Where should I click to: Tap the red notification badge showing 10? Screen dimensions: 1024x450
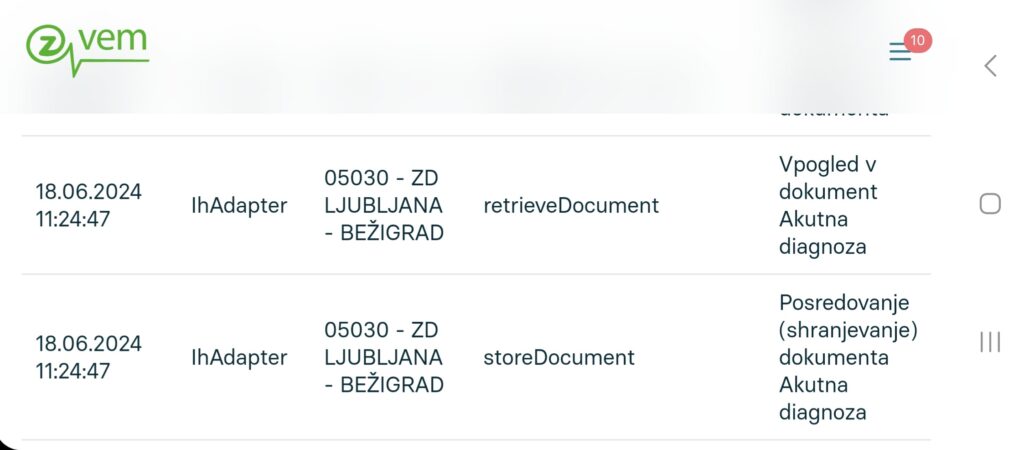pyautogui.click(x=918, y=41)
